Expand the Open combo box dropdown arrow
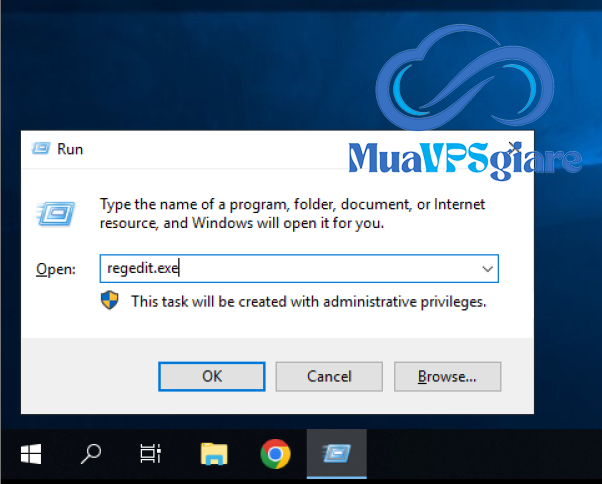This screenshot has width=602, height=484. (487, 269)
